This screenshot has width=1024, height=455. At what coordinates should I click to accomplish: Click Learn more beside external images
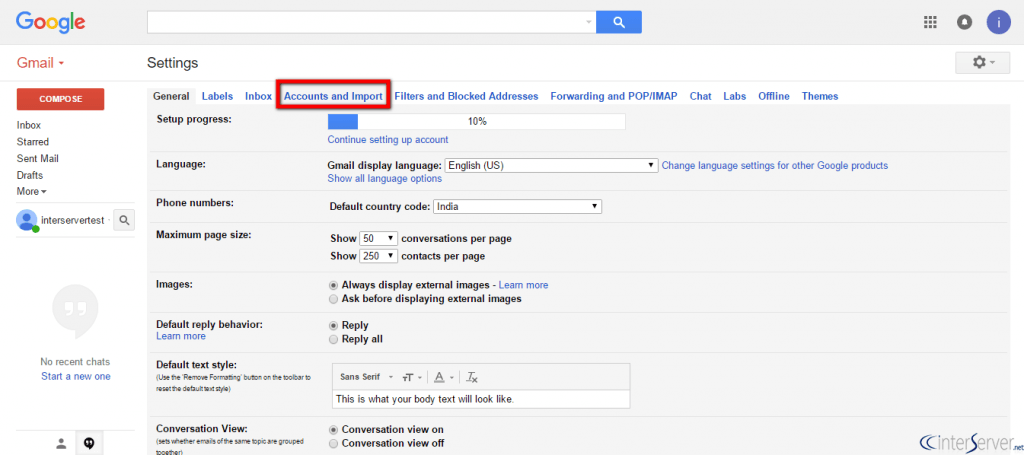coord(524,285)
